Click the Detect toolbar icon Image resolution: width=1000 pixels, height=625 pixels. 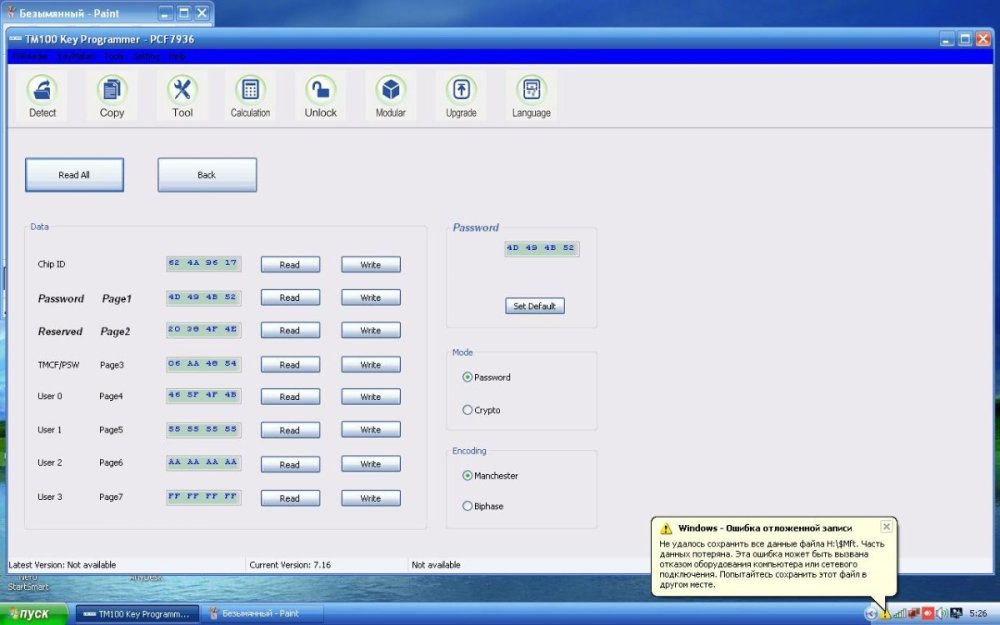pyautogui.click(x=42, y=96)
